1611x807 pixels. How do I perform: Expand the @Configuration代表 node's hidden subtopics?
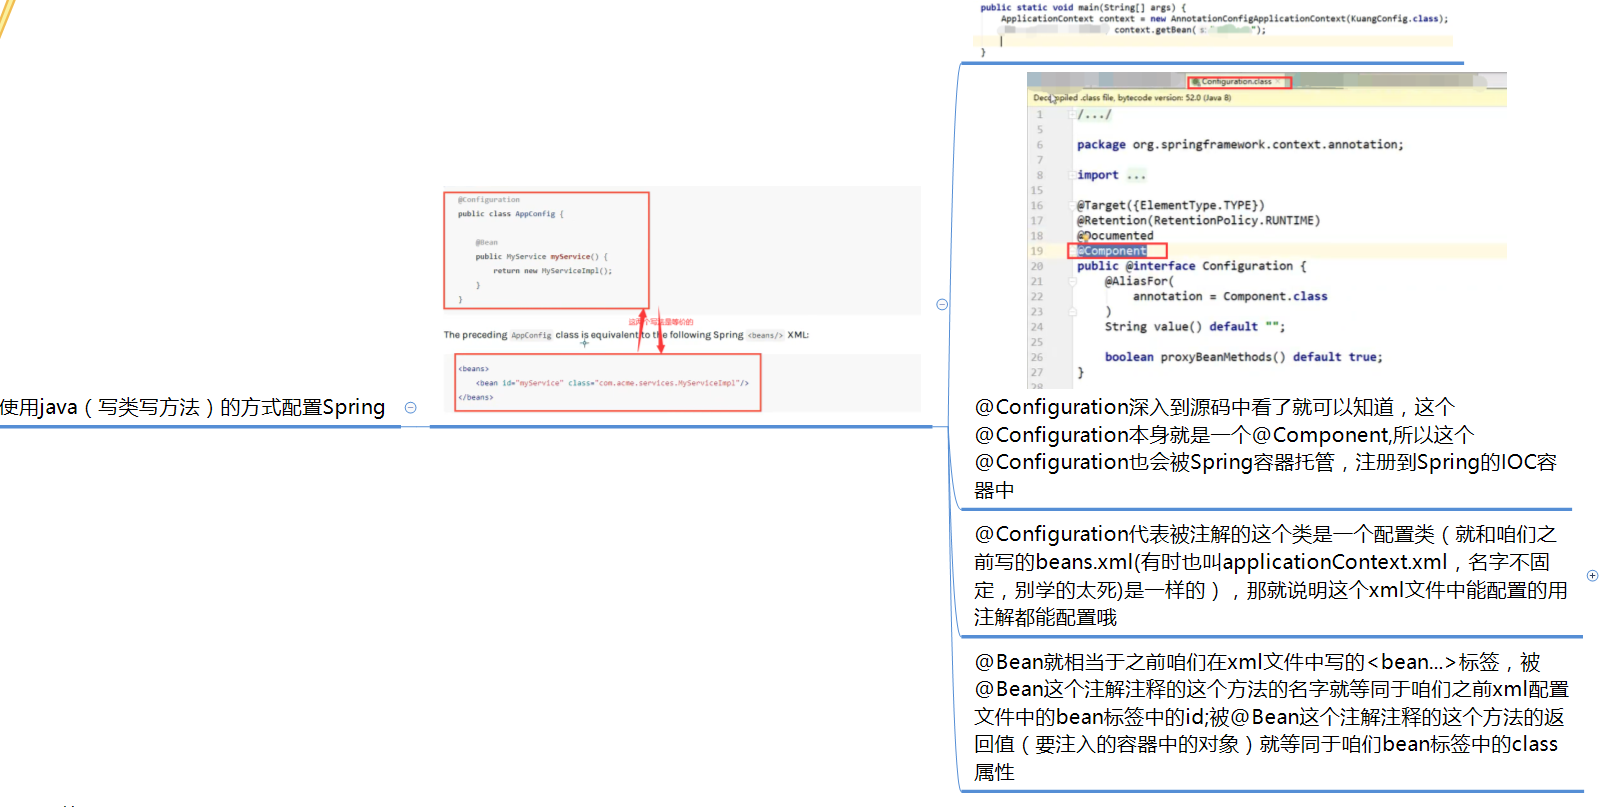pos(1592,576)
